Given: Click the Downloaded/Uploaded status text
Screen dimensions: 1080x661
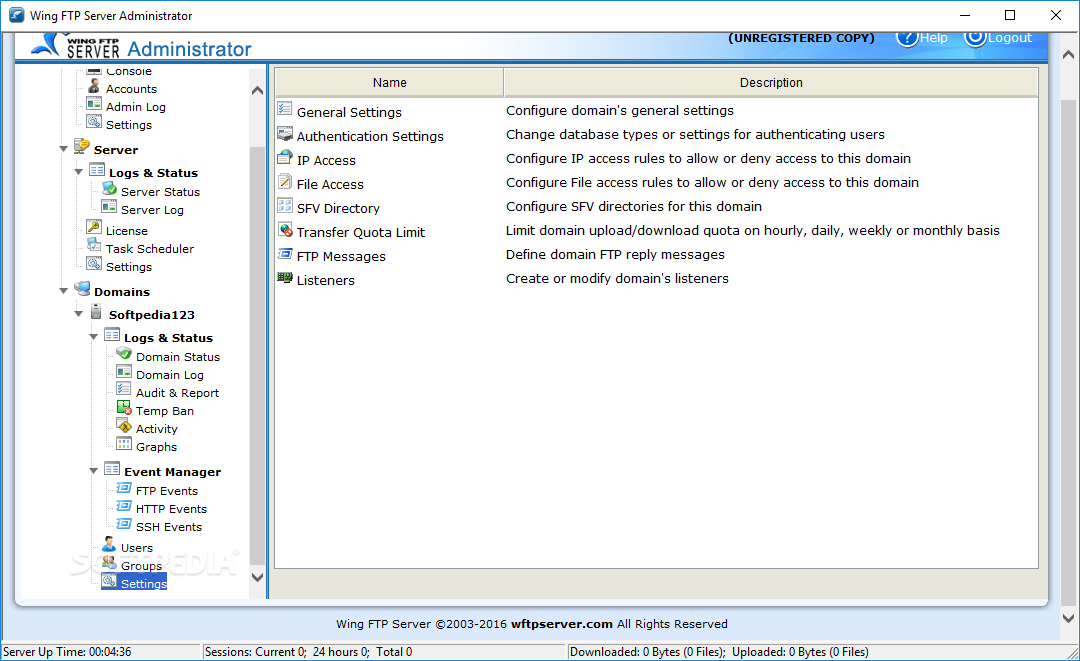Looking at the screenshot, I should [719, 651].
